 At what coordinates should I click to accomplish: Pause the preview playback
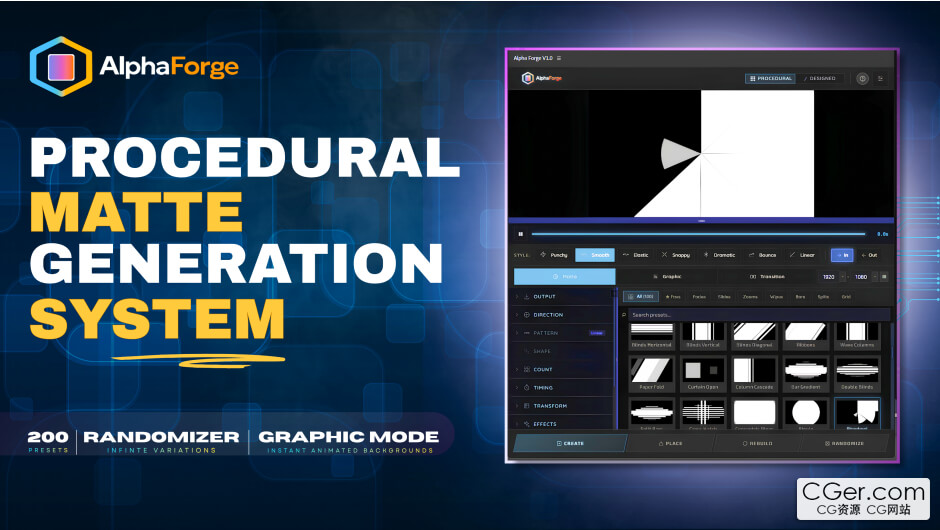click(x=520, y=234)
